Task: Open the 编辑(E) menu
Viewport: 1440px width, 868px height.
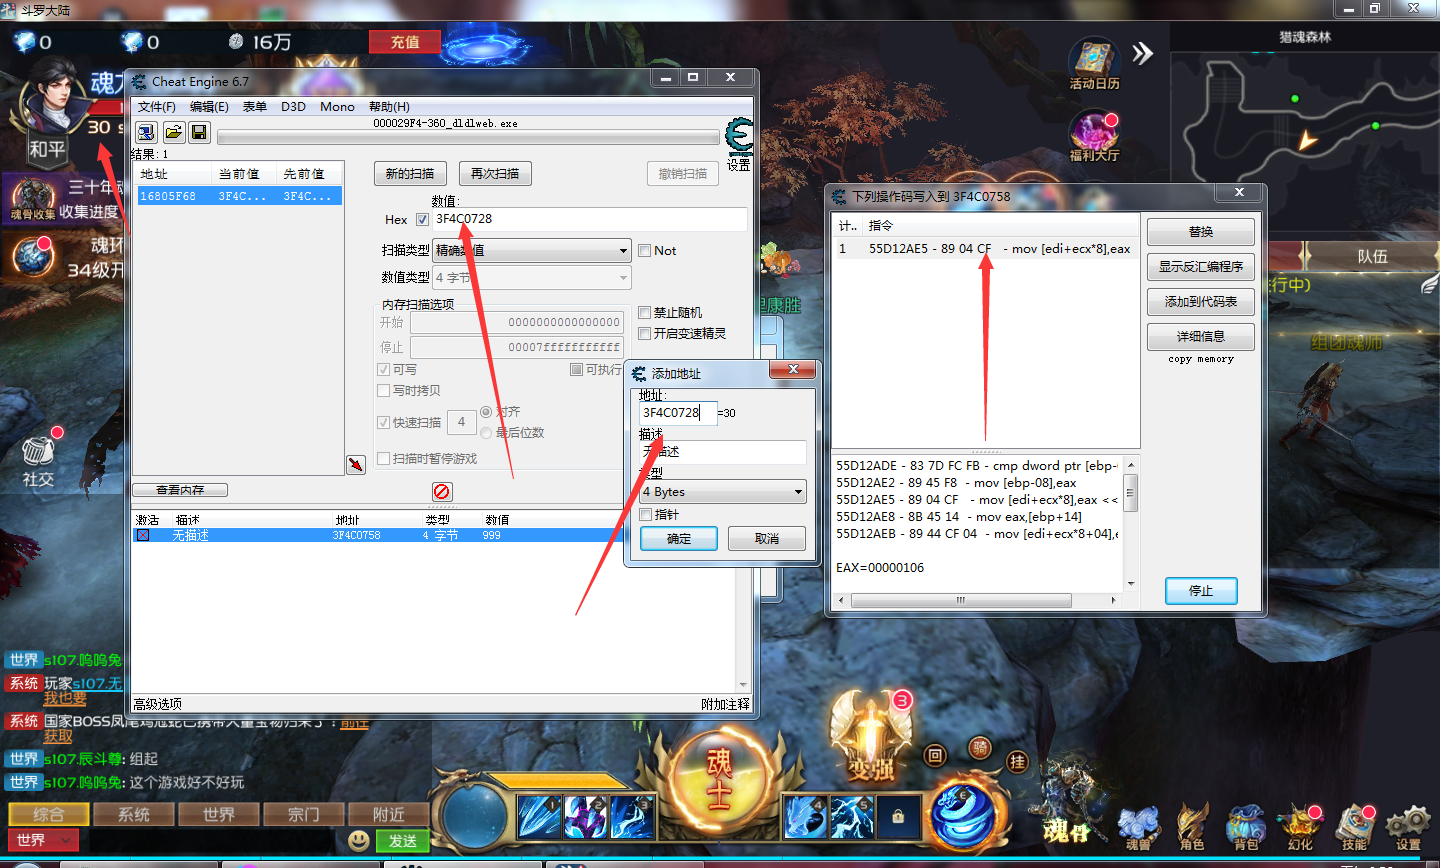Action: [x=209, y=107]
